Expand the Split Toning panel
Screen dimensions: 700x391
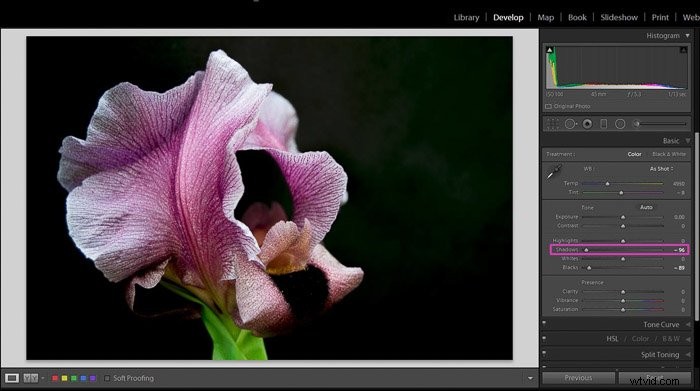pyautogui.click(x=660, y=354)
